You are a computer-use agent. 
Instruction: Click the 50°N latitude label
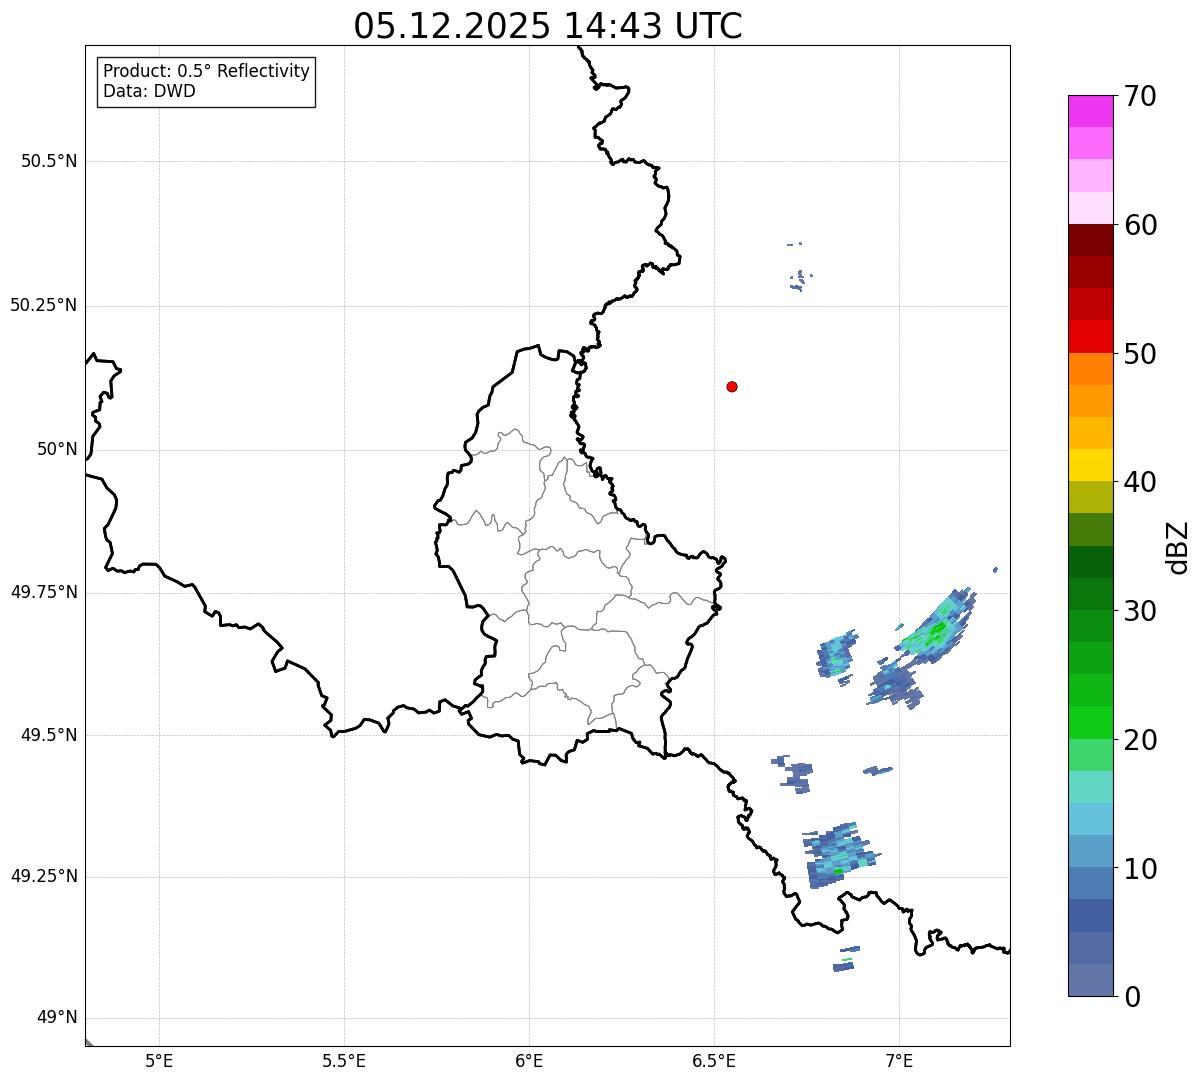tap(58, 449)
